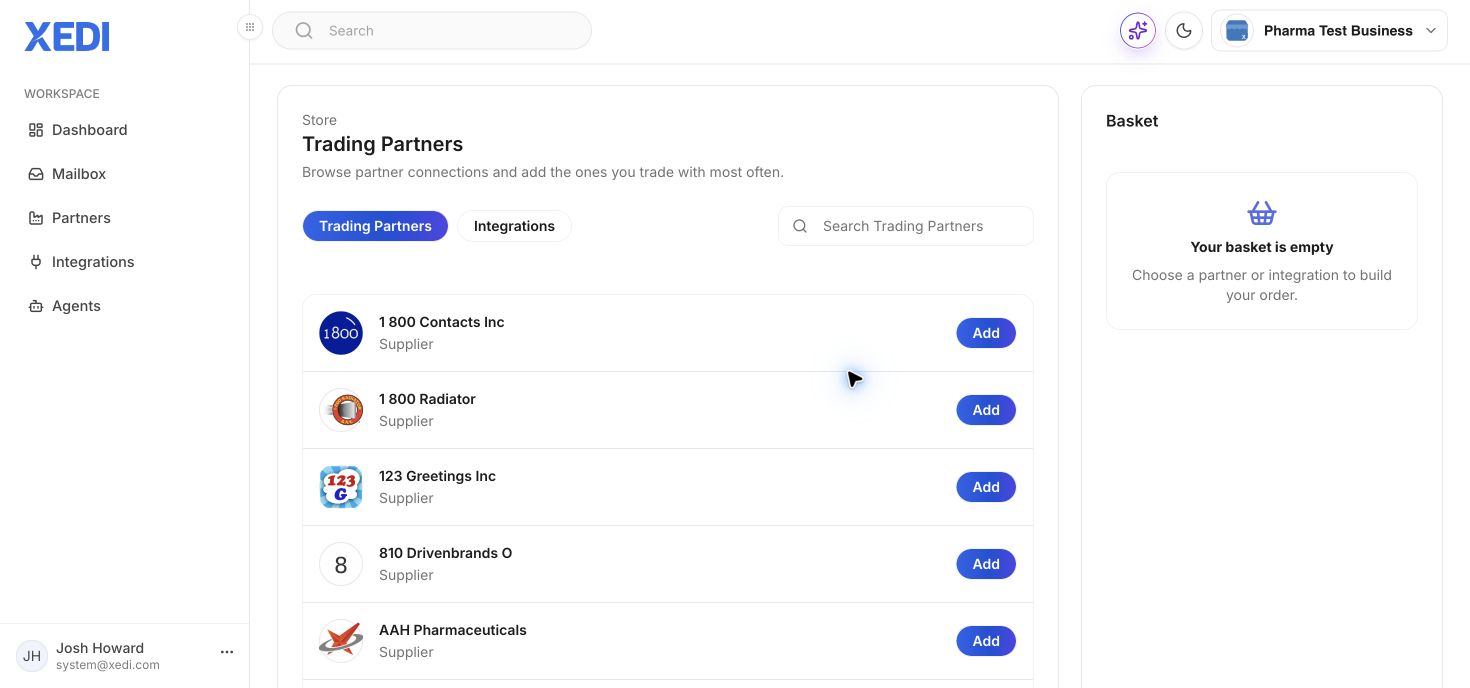Click the 123 Greetings logo

point(341,487)
